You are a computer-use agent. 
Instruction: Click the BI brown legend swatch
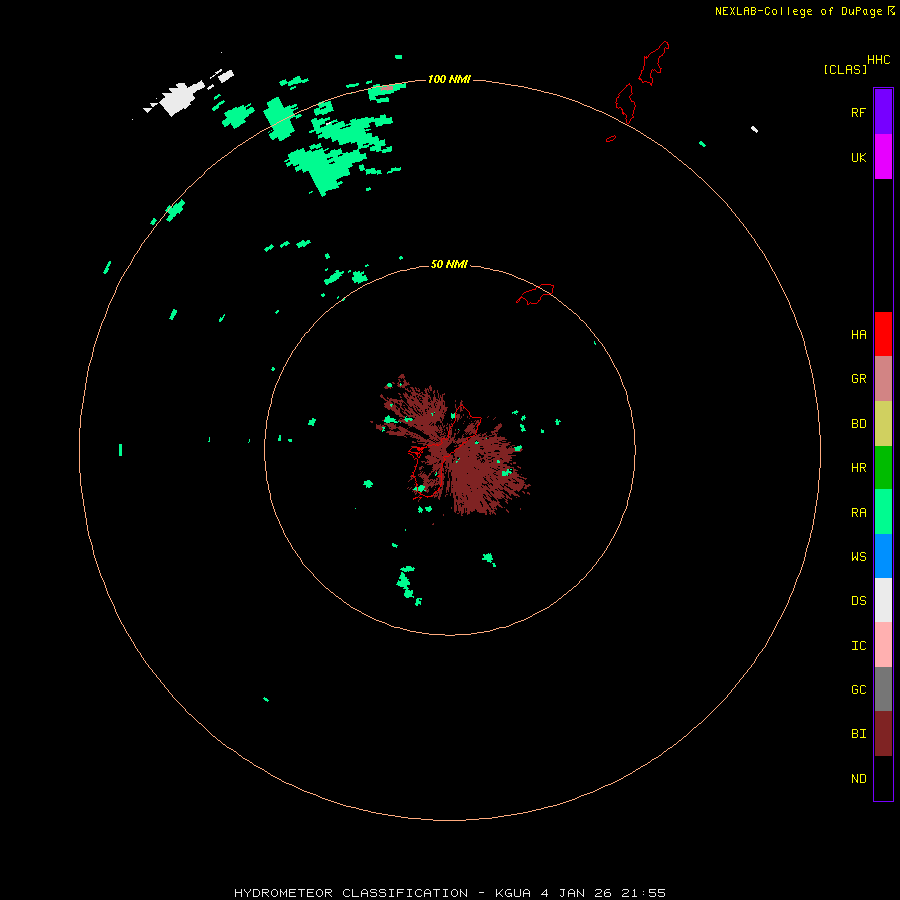pyautogui.click(x=883, y=734)
